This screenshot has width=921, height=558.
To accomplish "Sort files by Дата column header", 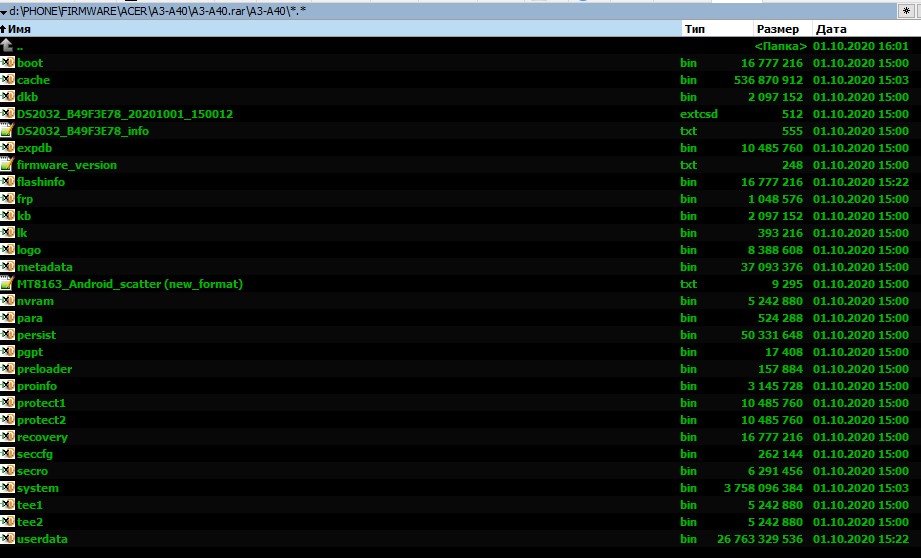I will click(x=832, y=29).
